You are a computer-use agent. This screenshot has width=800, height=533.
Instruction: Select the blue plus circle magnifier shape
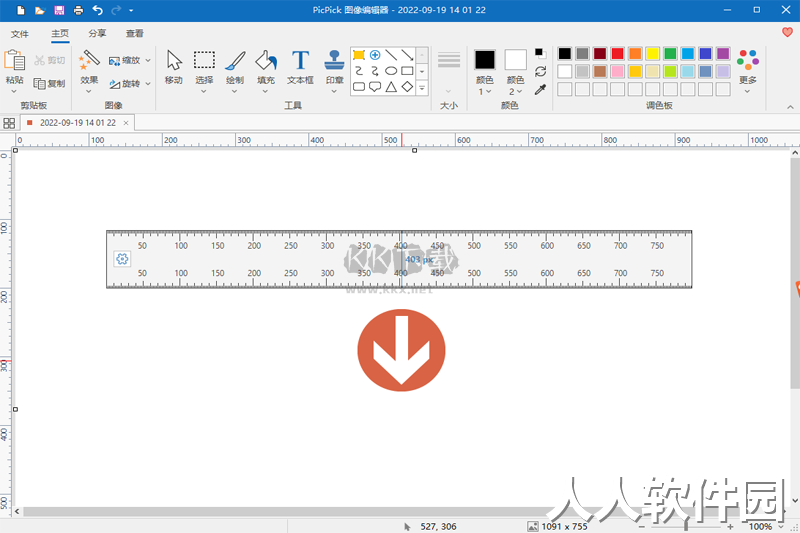[x=375, y=55]
